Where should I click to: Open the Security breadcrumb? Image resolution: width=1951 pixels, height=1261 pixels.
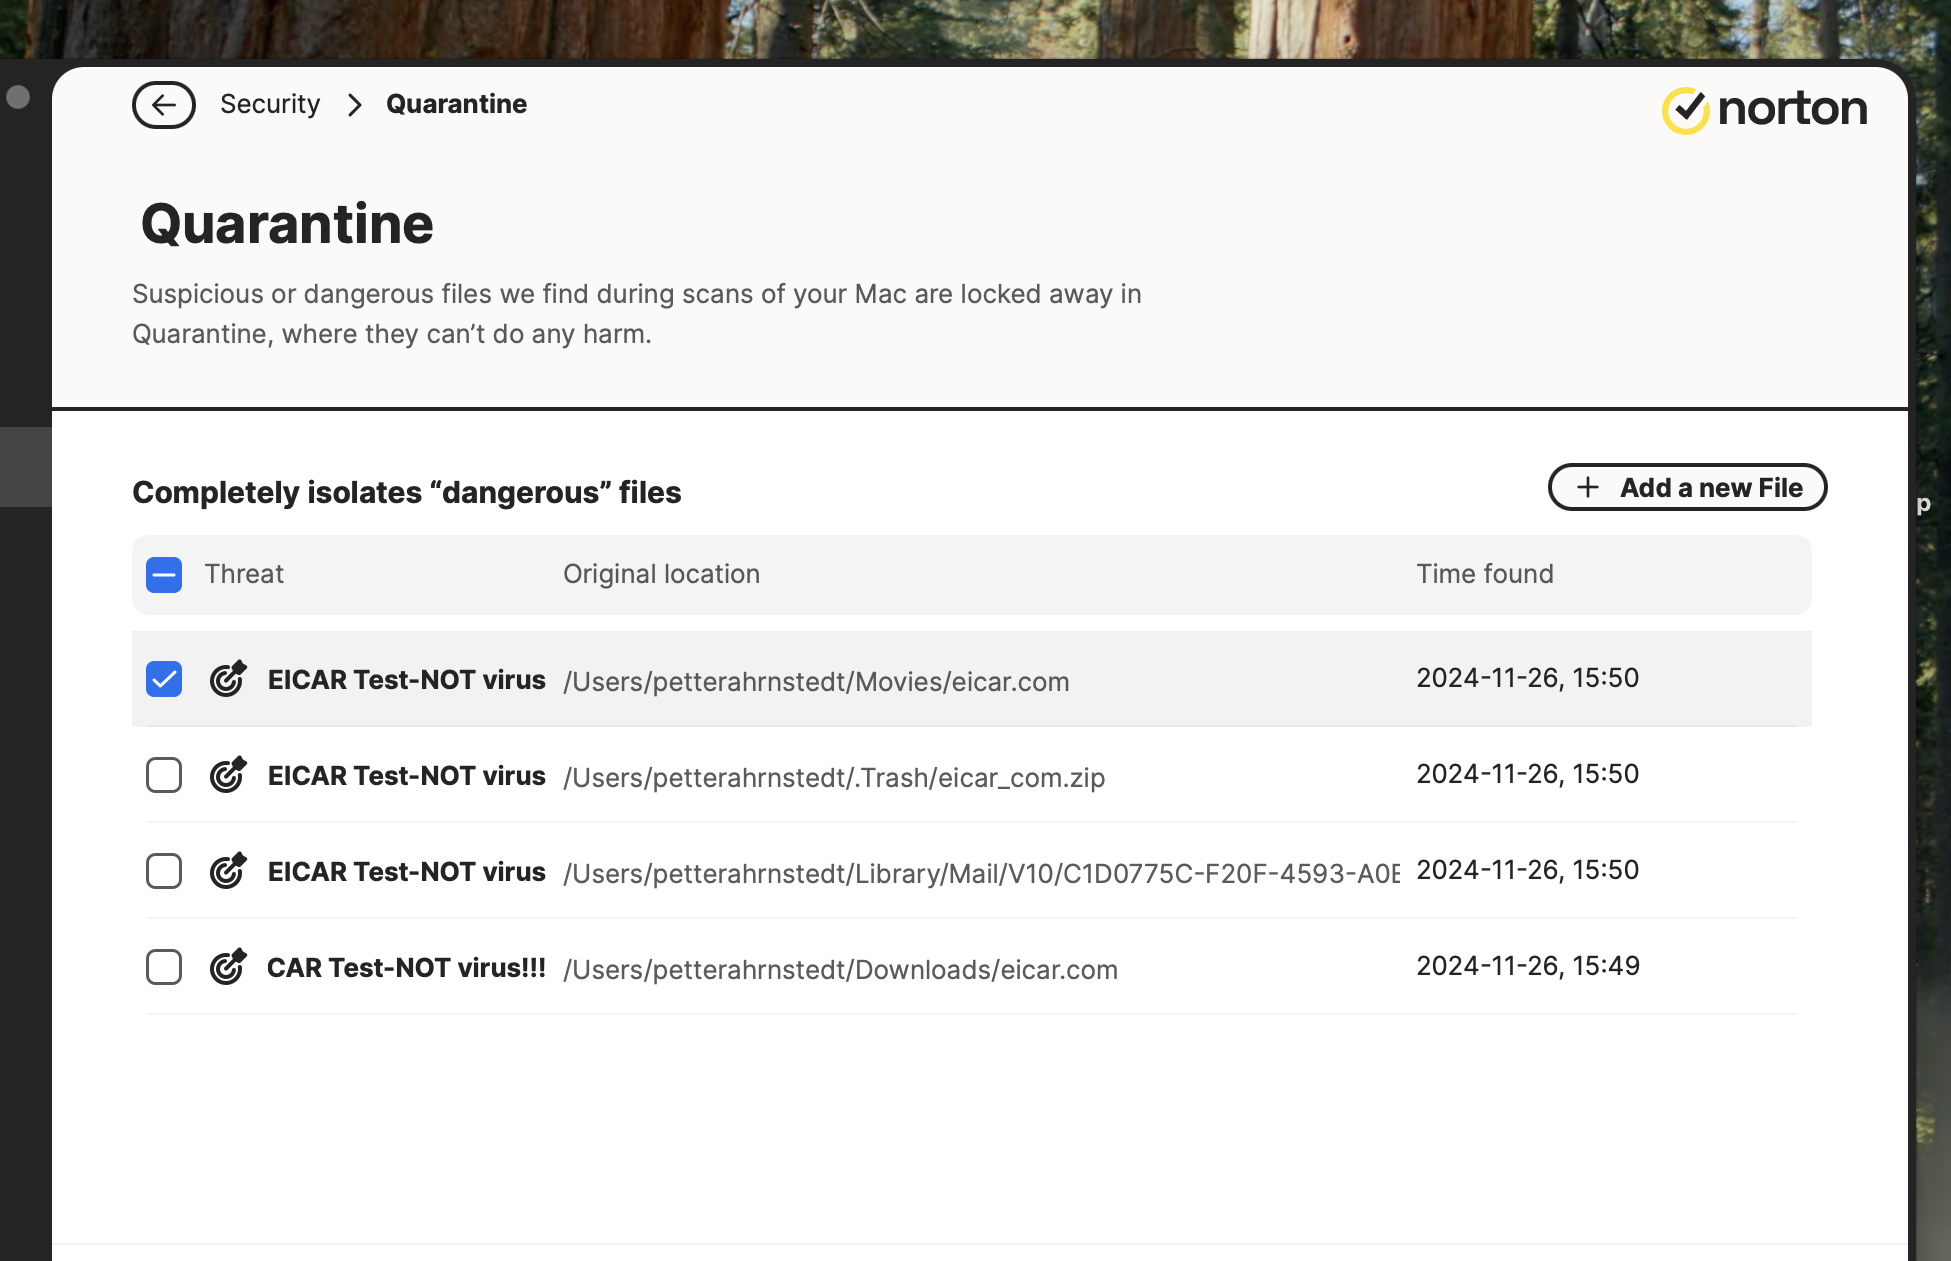pyautogui.click(x=269, y=104)
